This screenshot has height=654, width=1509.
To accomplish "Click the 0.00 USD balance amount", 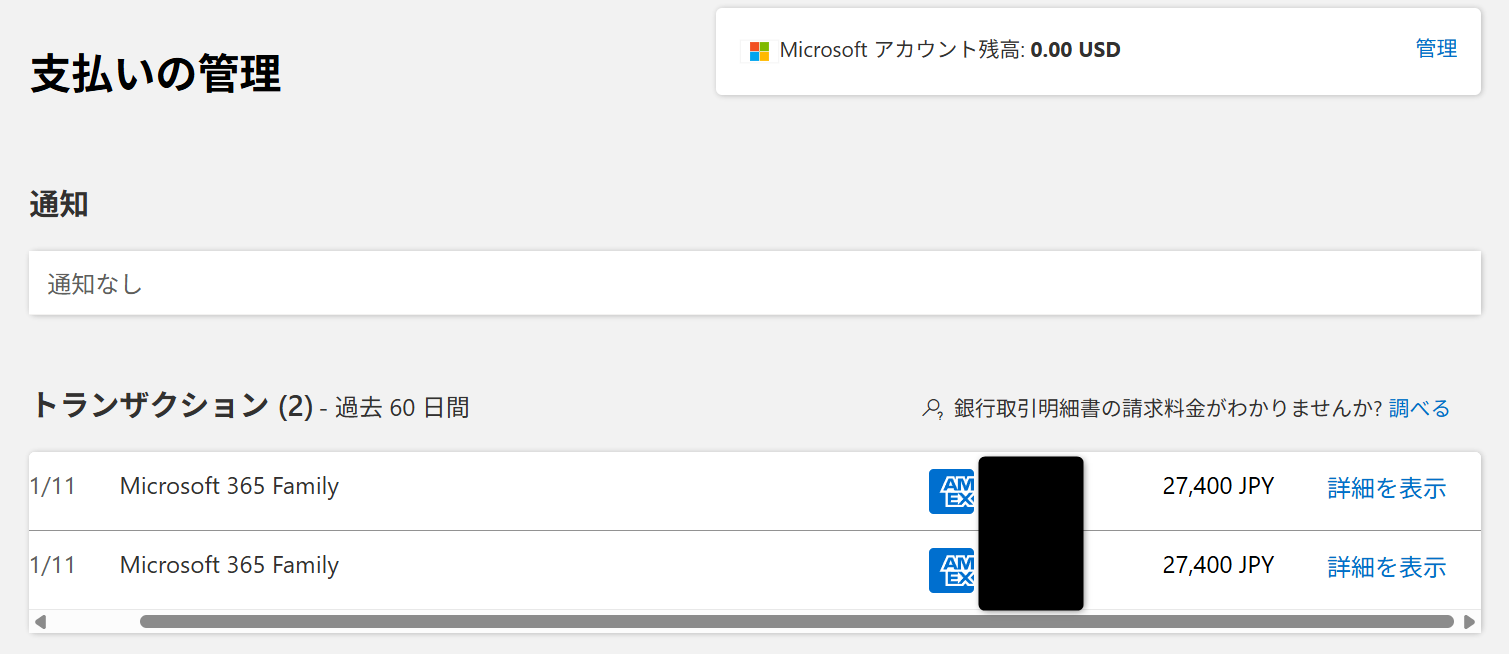I will point(1075,49).
